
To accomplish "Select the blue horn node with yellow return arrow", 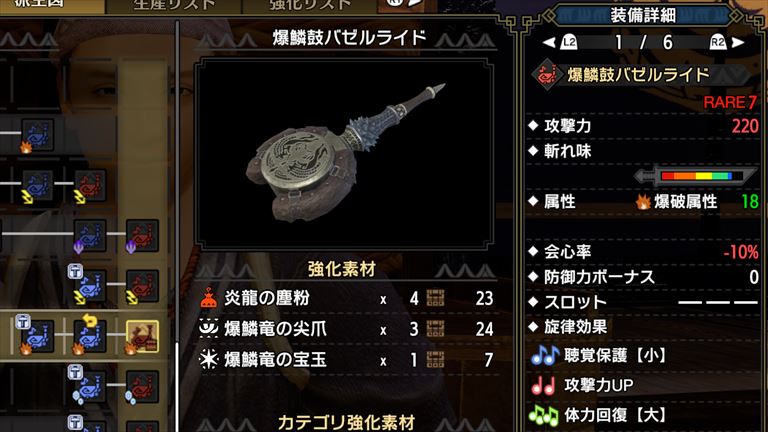I will pyautogui.click(x=90, y=336).
